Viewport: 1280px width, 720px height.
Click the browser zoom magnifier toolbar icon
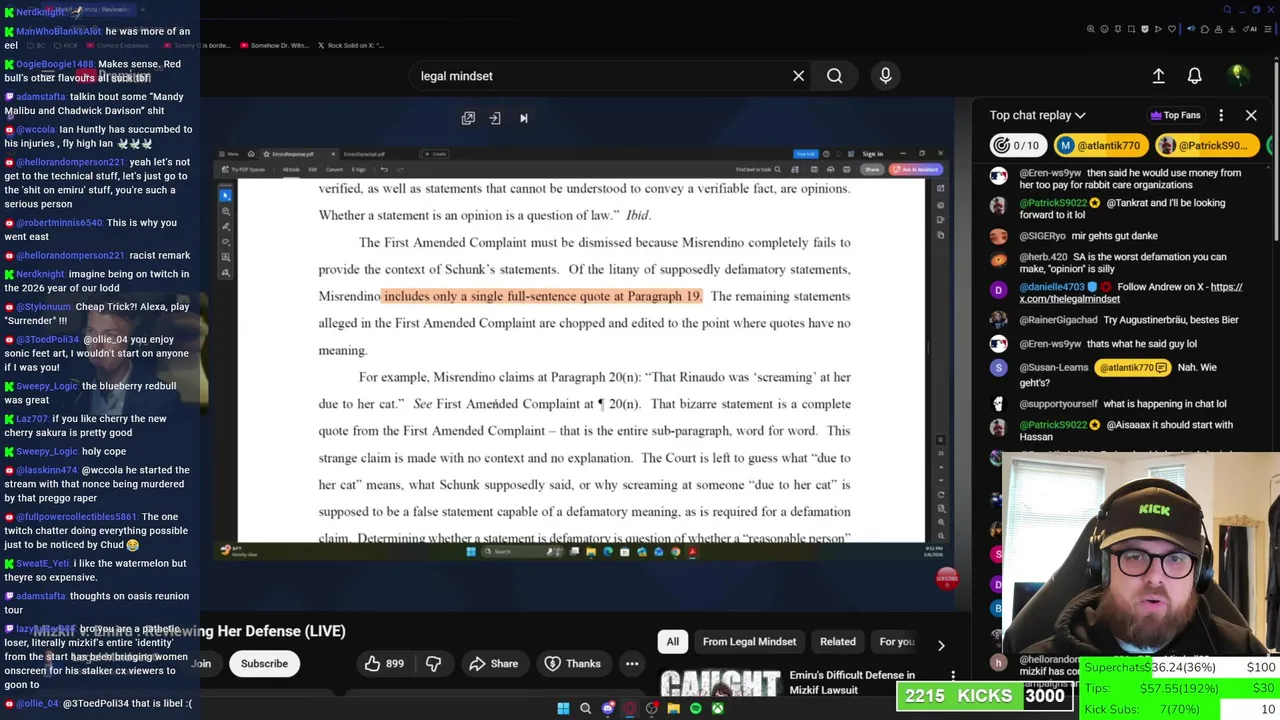point(1091,29)
